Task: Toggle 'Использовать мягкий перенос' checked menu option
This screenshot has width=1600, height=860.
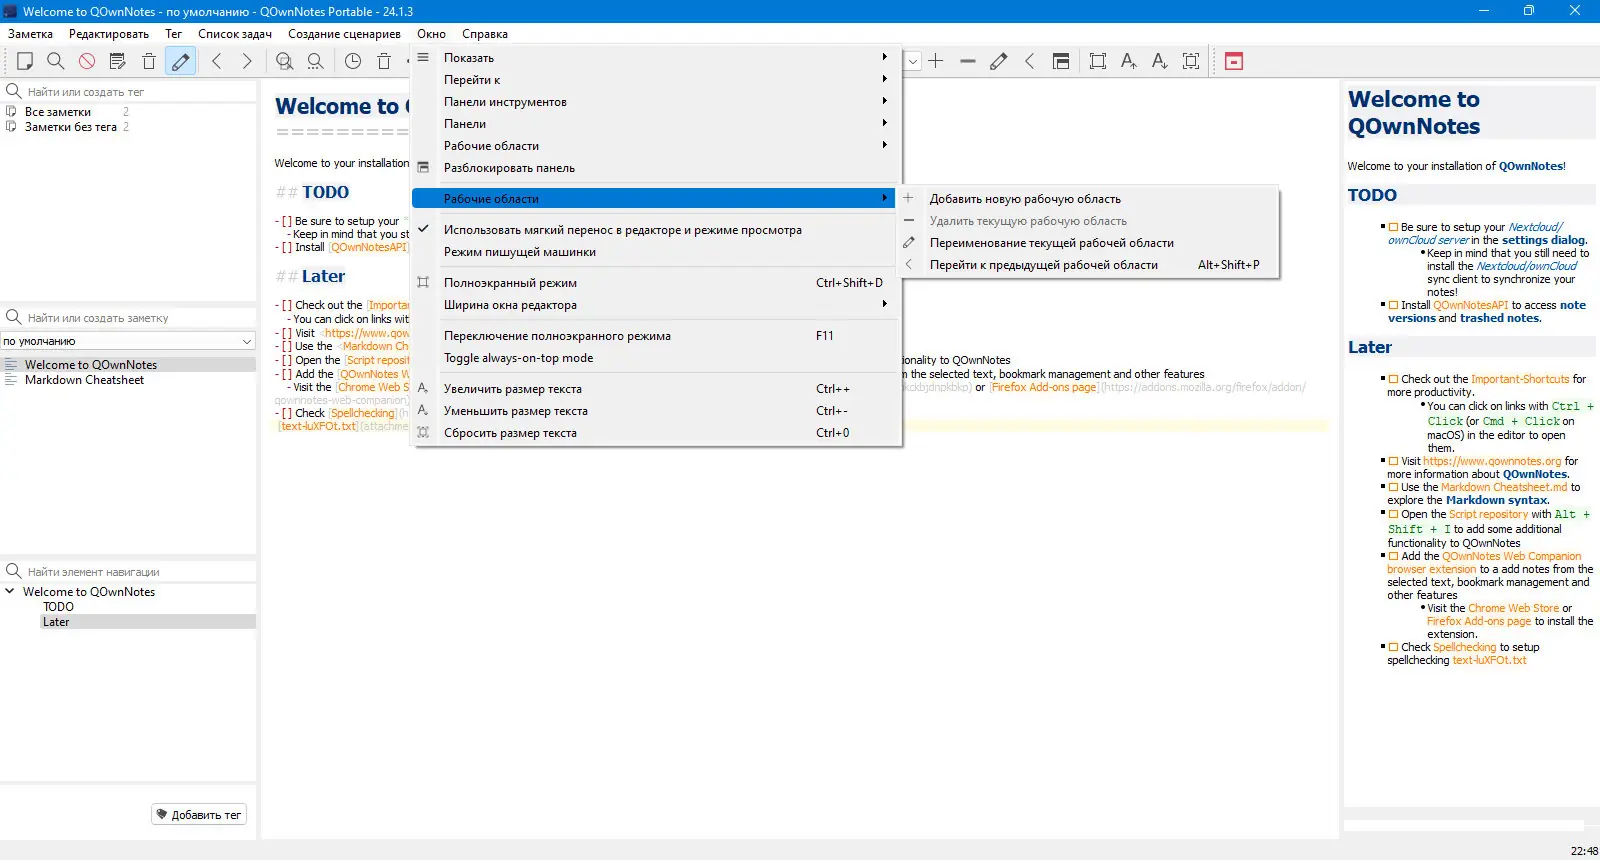Action: coord(656,230)
